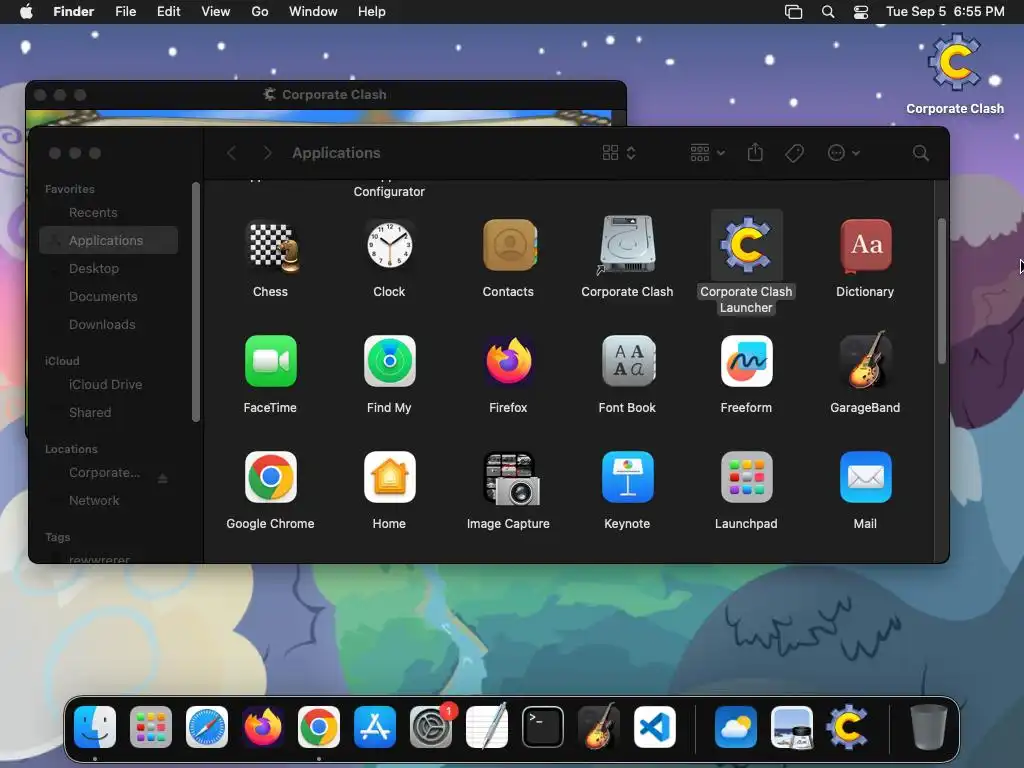Select the Corporate Clash alias icon in Applications
Image resolution: width=1024 pixels, height=768 pixels.
pos(627,245)
